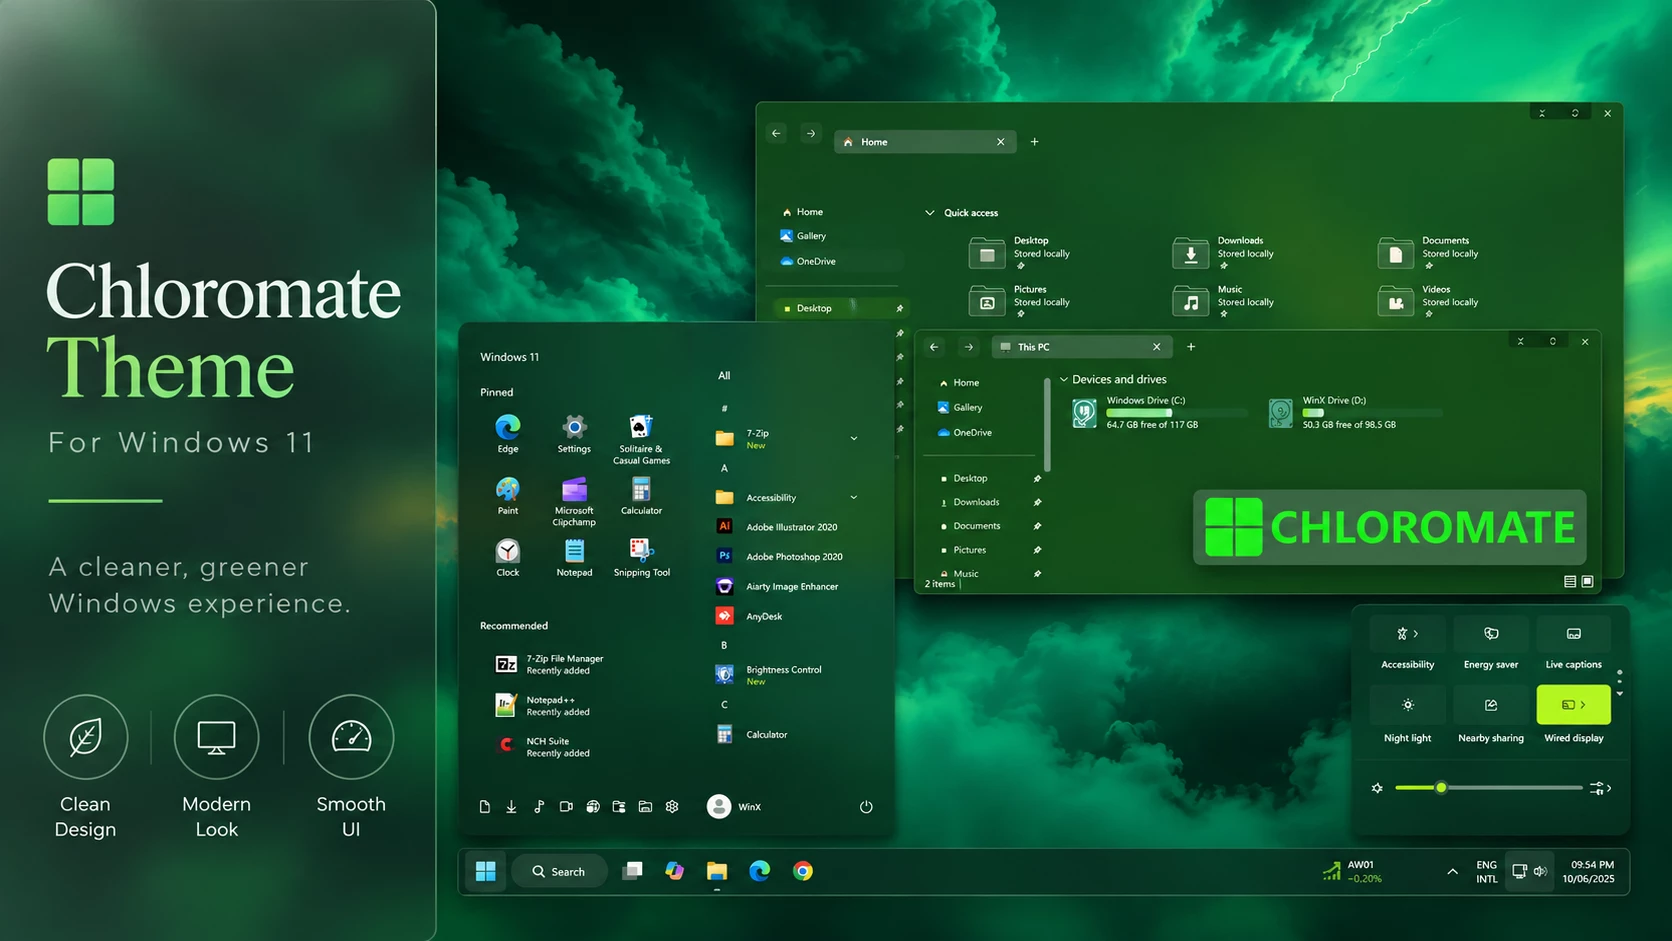Open Paint from pinned apps
Screen dimensions: 1672x941
pyautogui.click(x=508, y=496)
